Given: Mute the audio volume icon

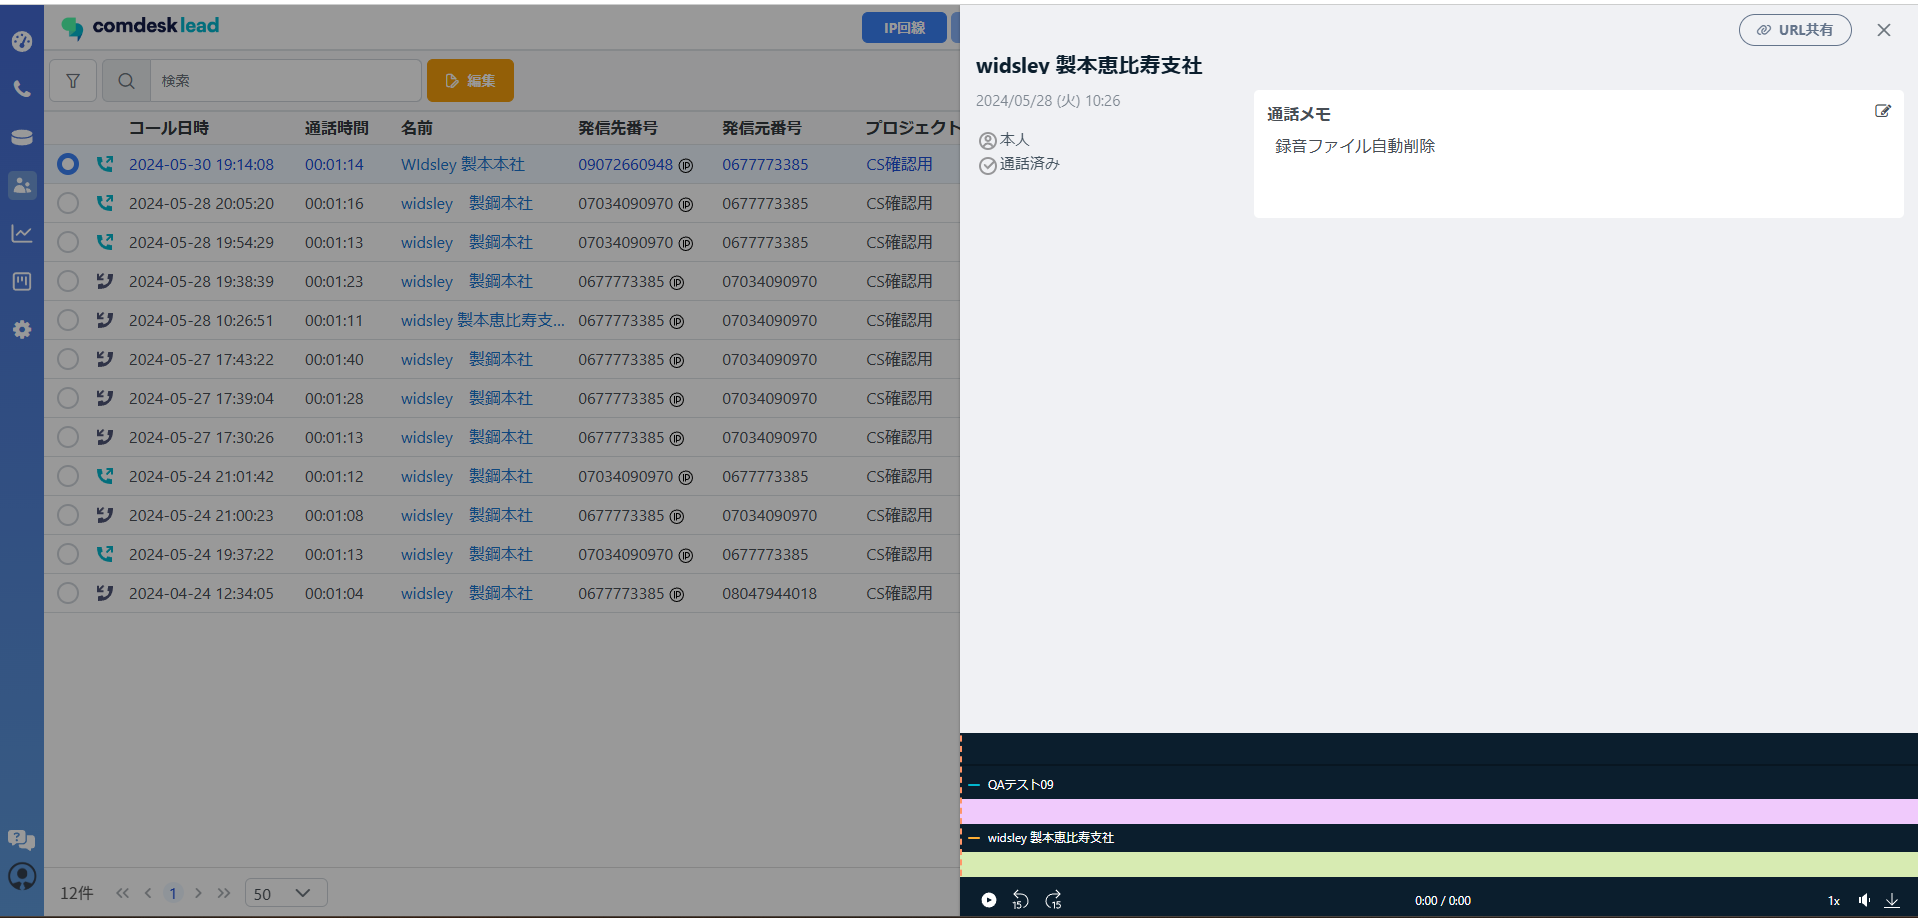Looking at the screenshot, I should (x=1864, y=900).
